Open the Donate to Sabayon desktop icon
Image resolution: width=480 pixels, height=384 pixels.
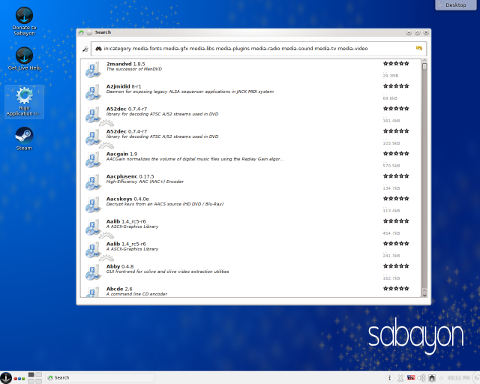point(24,21)
